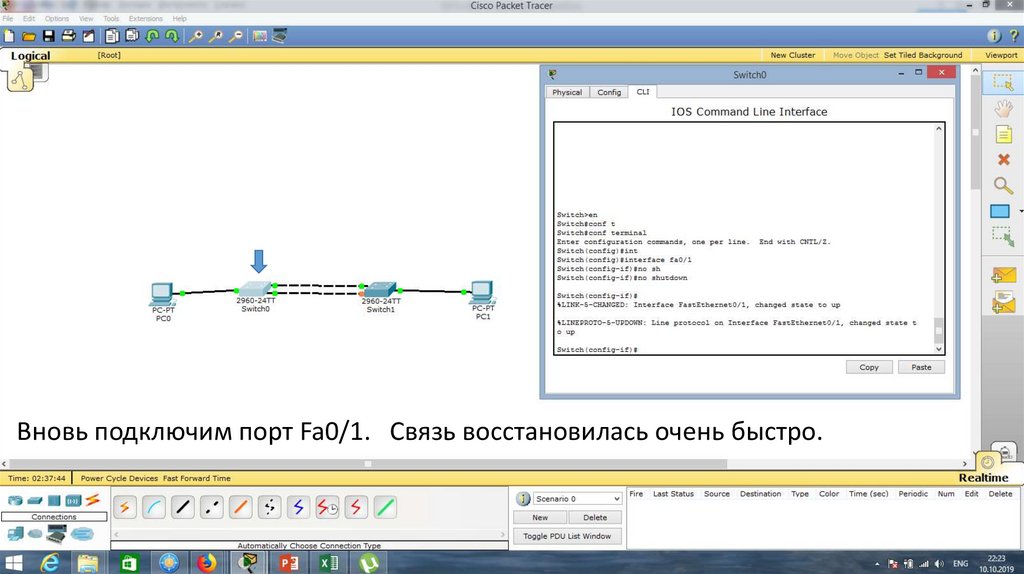Switch to Realtime mode tab
The width and height of the screenshot is (1024, 574).
click(x=984, y=477)
